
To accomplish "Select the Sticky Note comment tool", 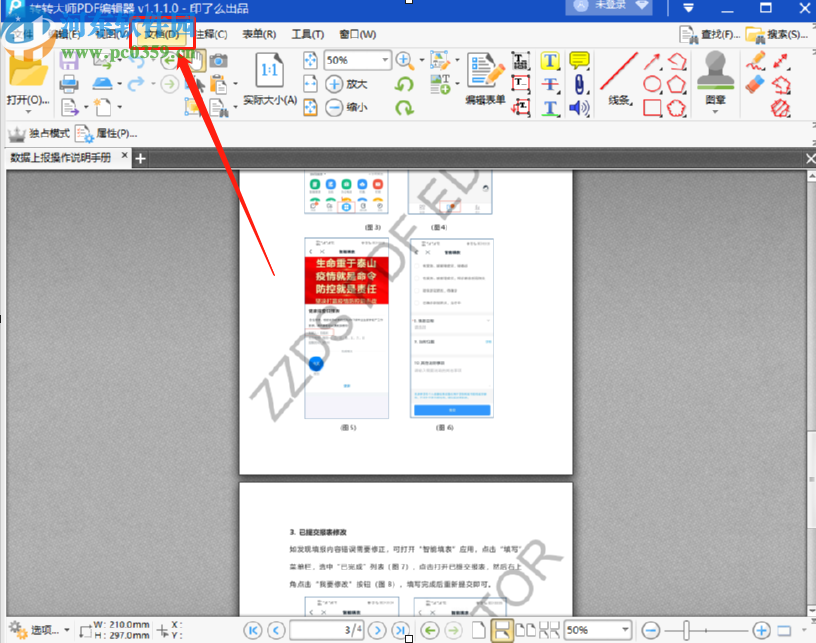I will coord(579,60).
